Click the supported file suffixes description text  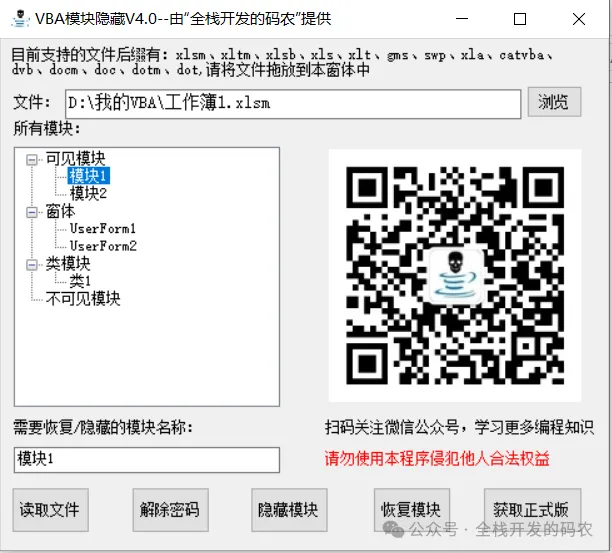(282, 62)
